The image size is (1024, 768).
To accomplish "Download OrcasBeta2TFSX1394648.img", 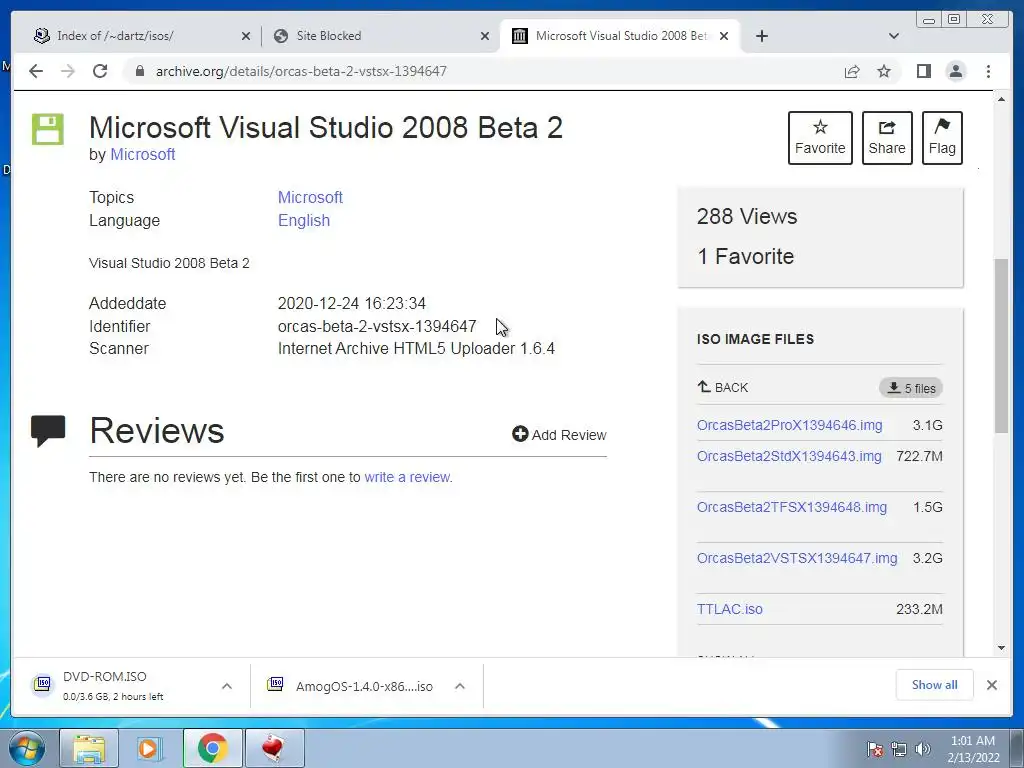I will pos(792,507).
